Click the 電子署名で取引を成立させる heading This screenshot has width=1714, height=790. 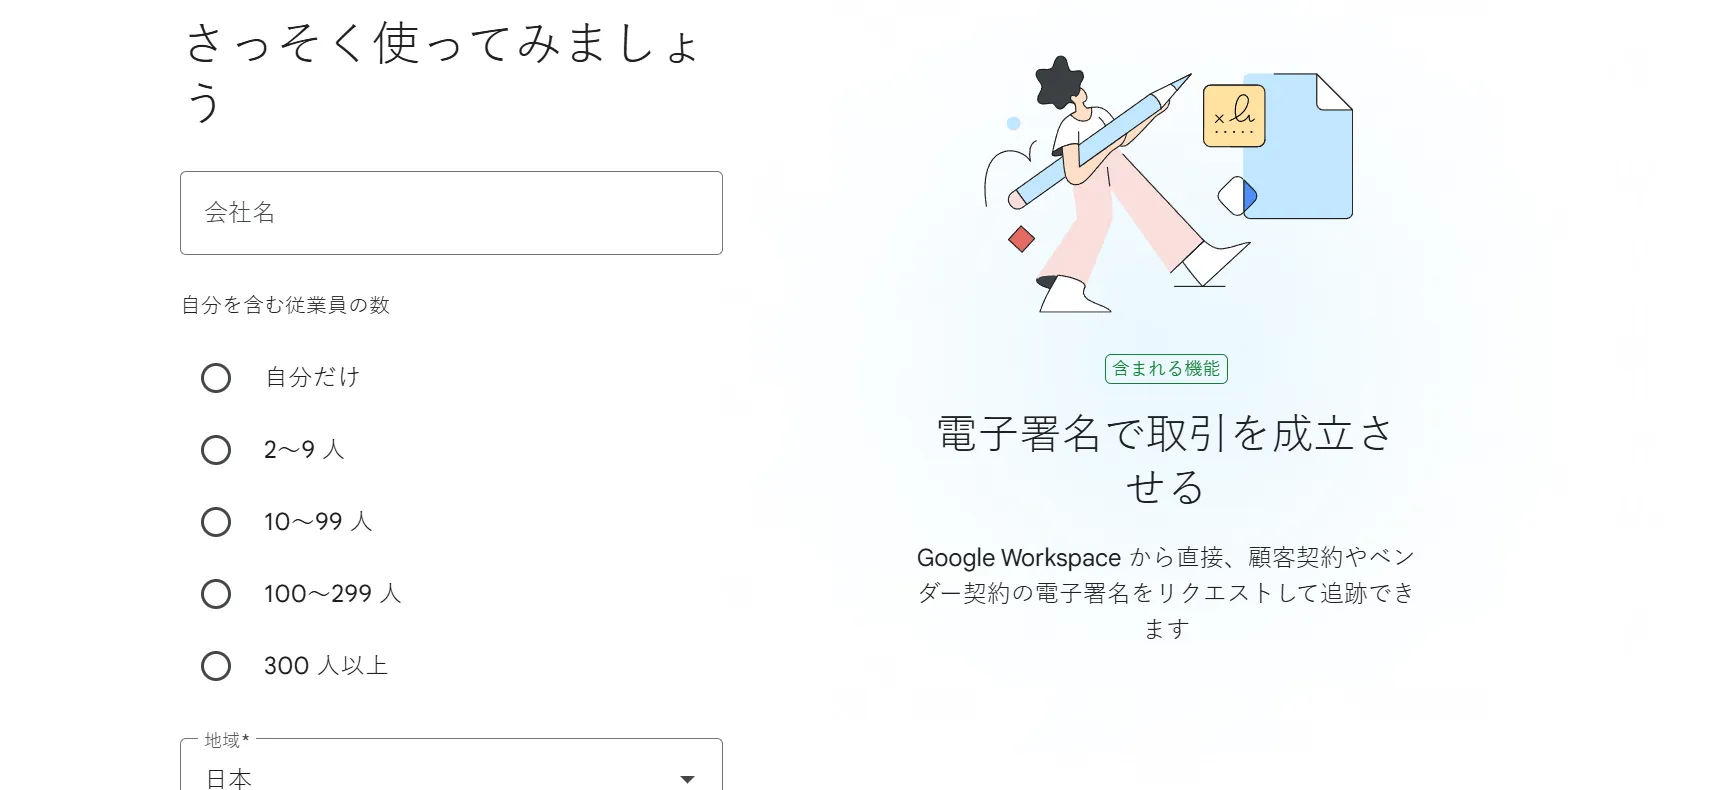[1166, 460]
